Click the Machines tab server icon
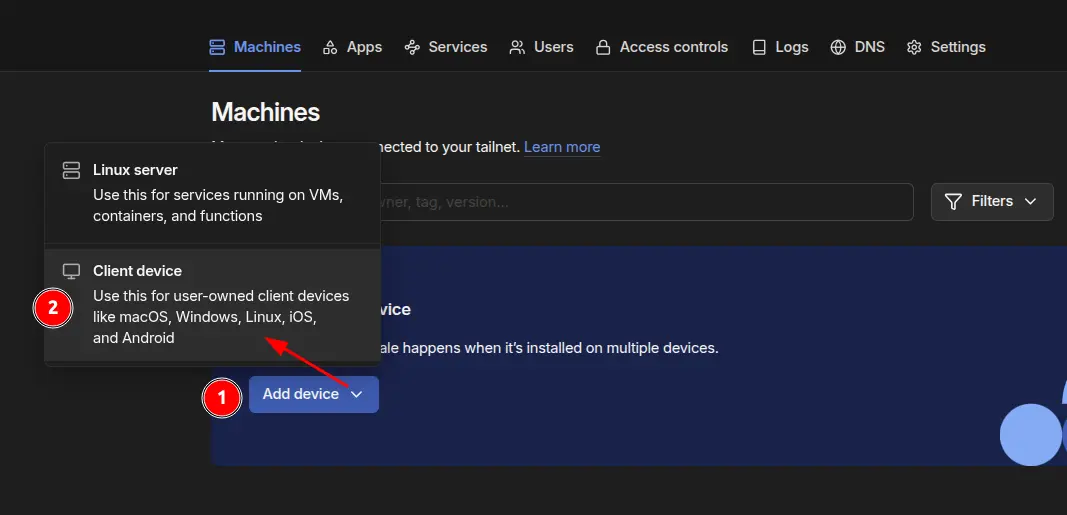 pyautogui.click(x=217, y=47)
